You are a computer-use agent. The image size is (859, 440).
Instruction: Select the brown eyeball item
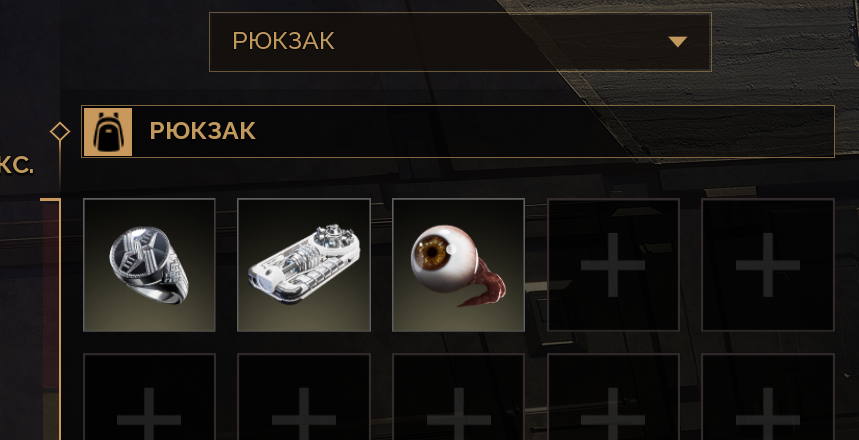(459, 265)
